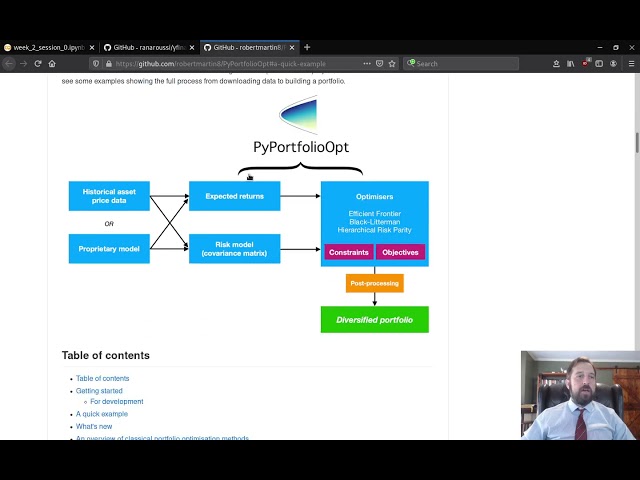Click the 'Expected returns' diagram box

235,196
